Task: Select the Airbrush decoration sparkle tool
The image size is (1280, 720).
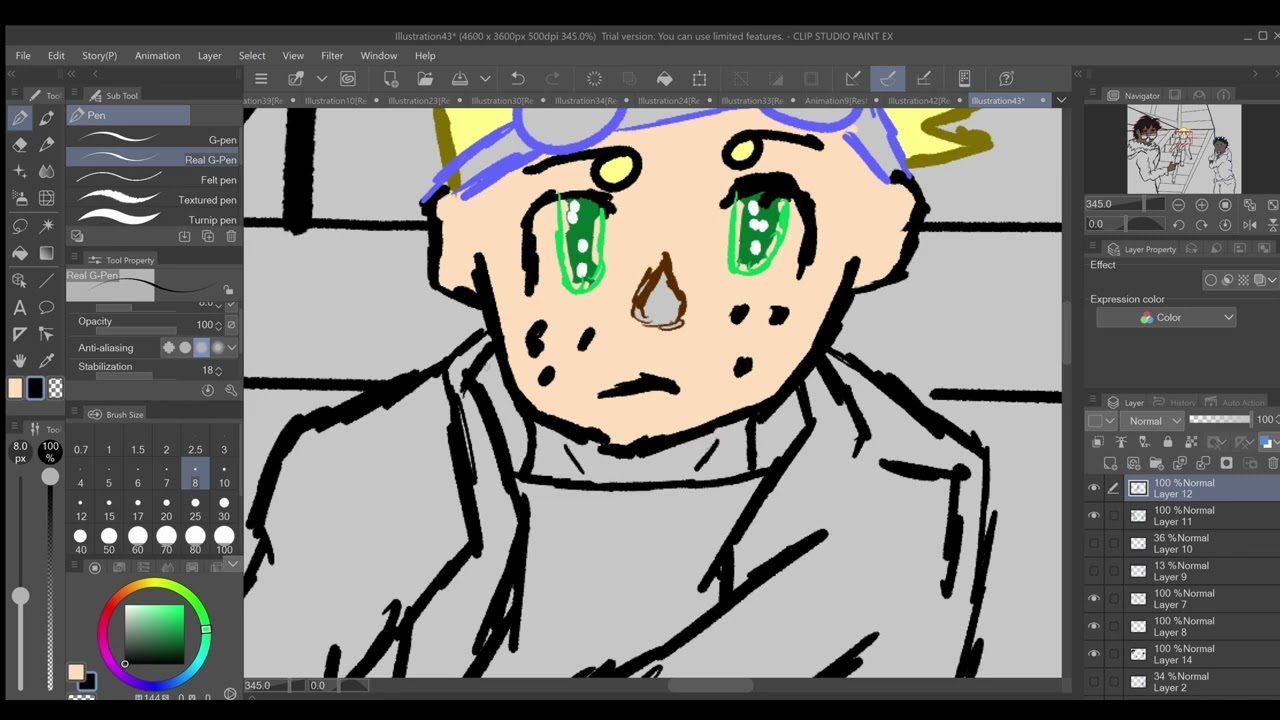Action: [19, 172]
